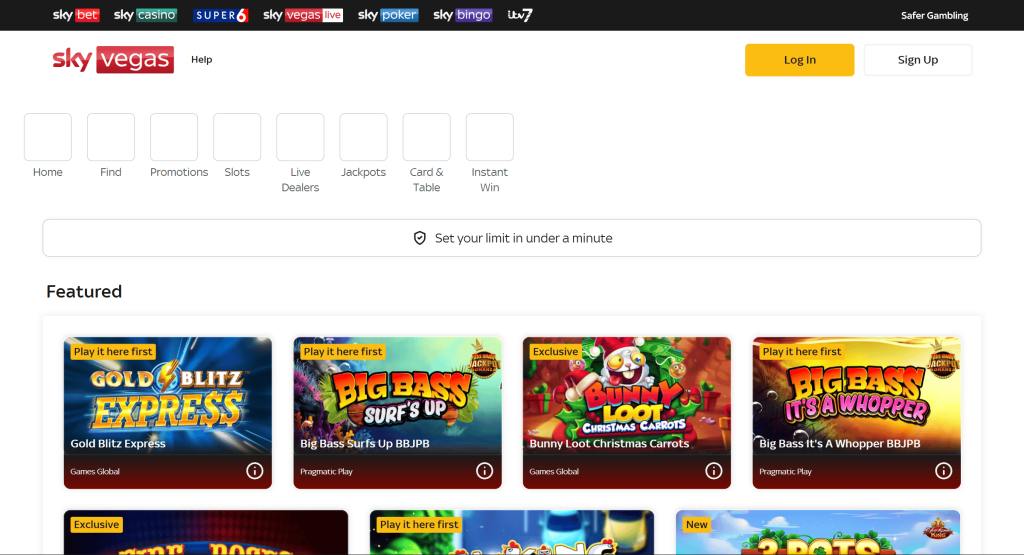Select the Home menu label
The image size is (1024, 555).
pos(48,172)
